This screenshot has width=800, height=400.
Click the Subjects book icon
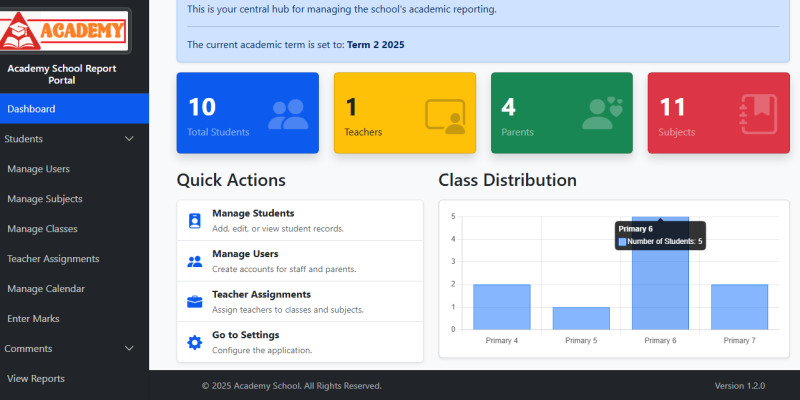759,114
